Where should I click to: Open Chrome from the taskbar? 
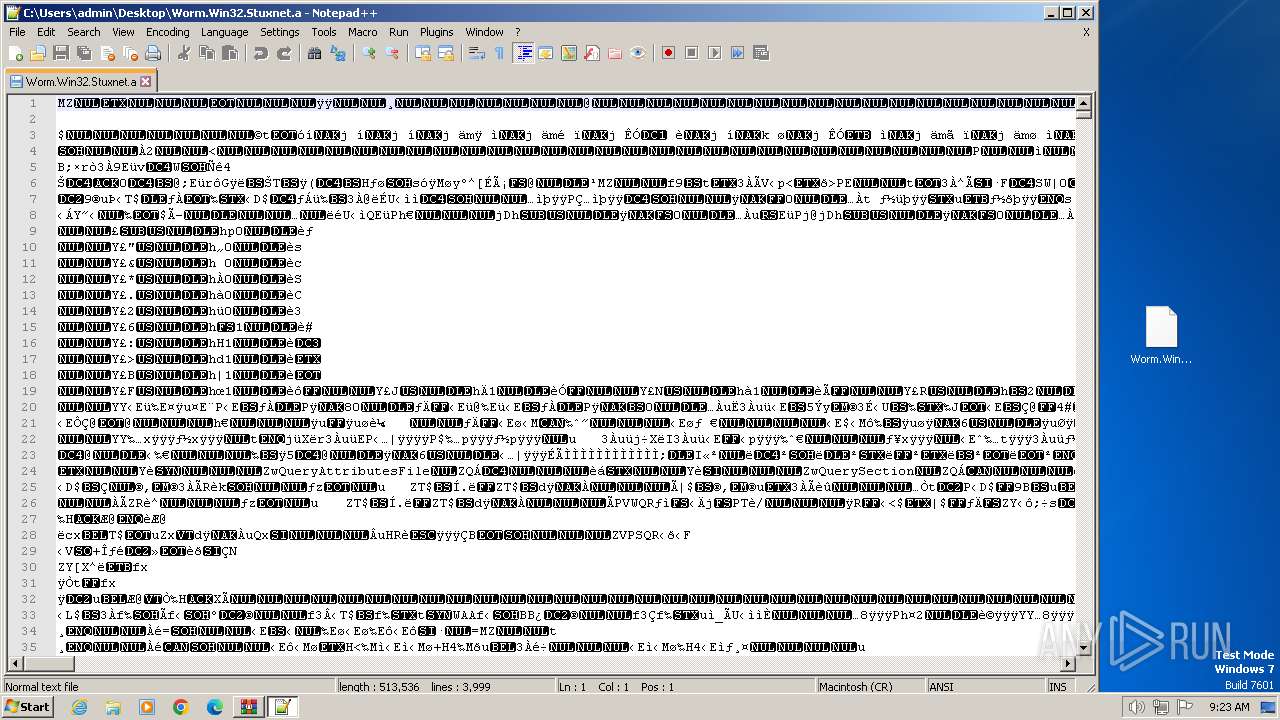click(x=180, y=707)
